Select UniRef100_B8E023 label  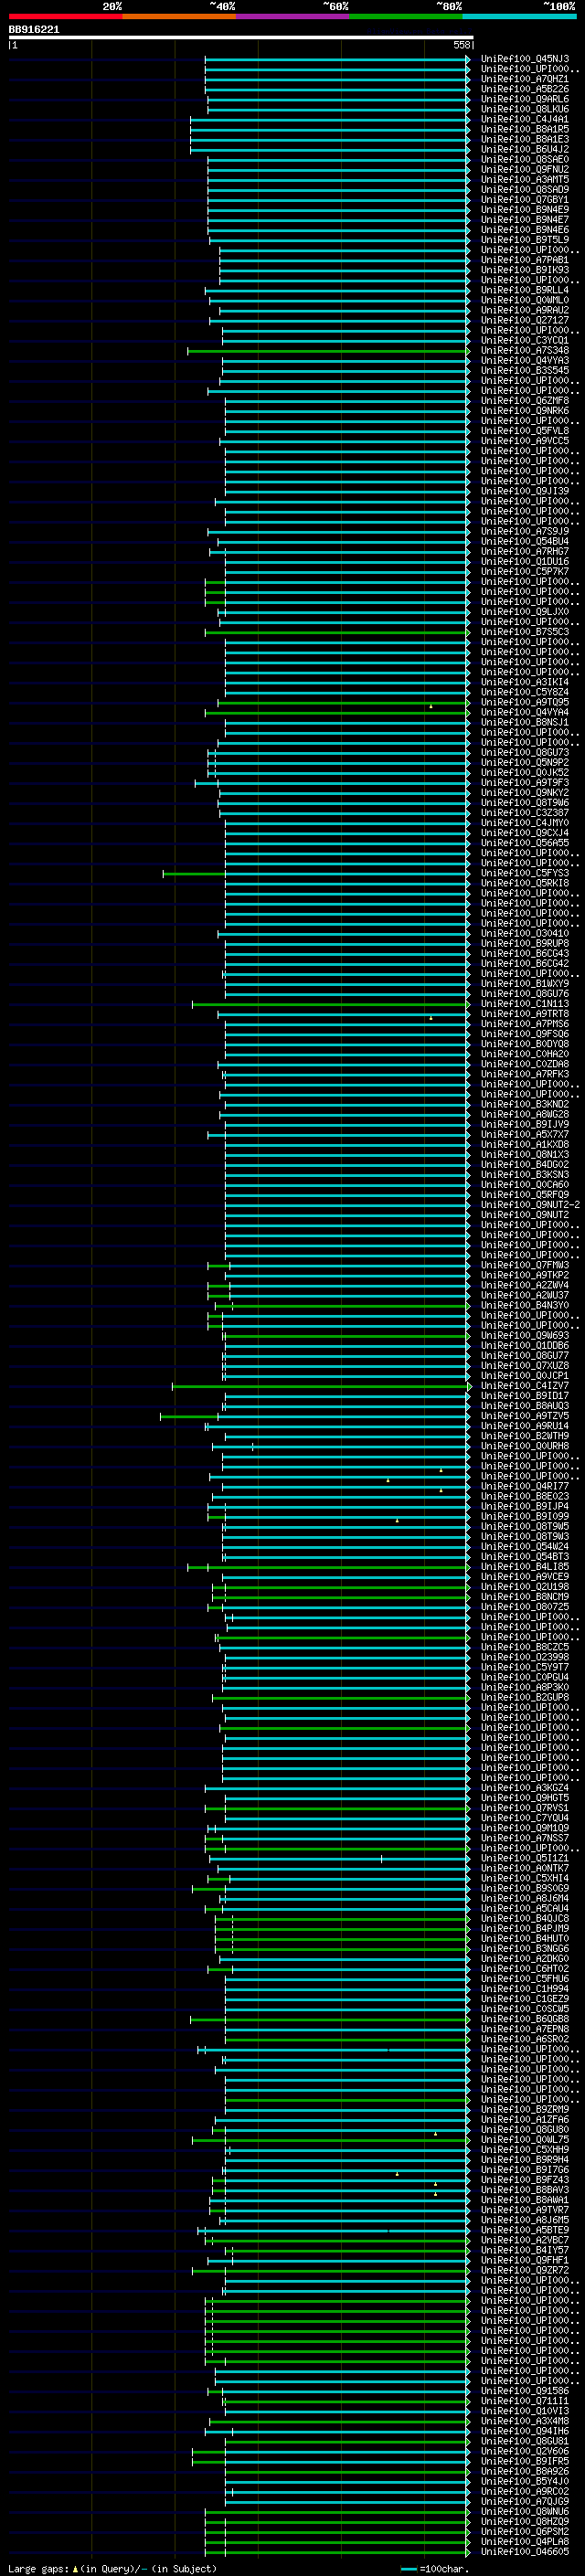coord(525,1496)
